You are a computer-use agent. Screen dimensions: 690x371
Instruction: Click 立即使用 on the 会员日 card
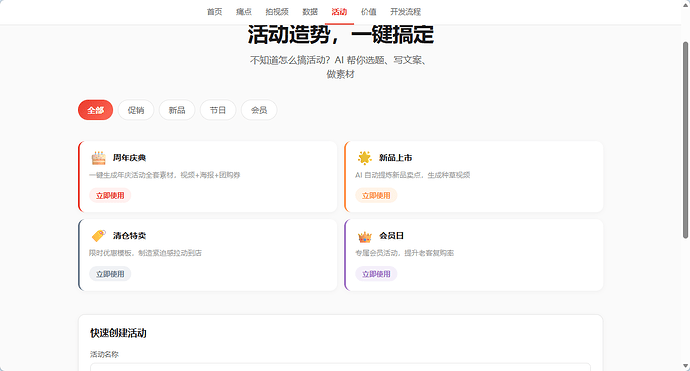376,274
